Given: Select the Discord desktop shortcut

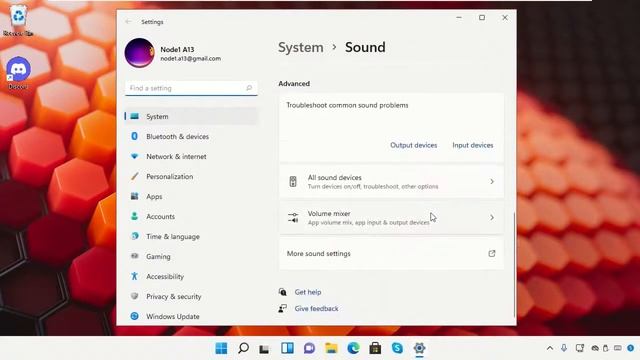Looking at the screenshot, I should (x=18, y=73).
